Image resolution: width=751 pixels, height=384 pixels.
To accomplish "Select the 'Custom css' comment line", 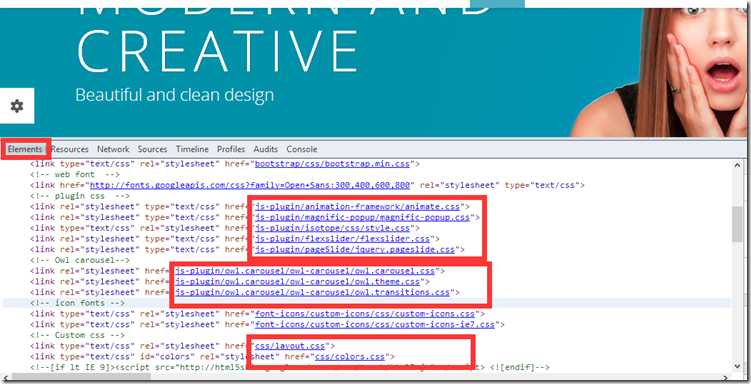I will pos(77,335).
